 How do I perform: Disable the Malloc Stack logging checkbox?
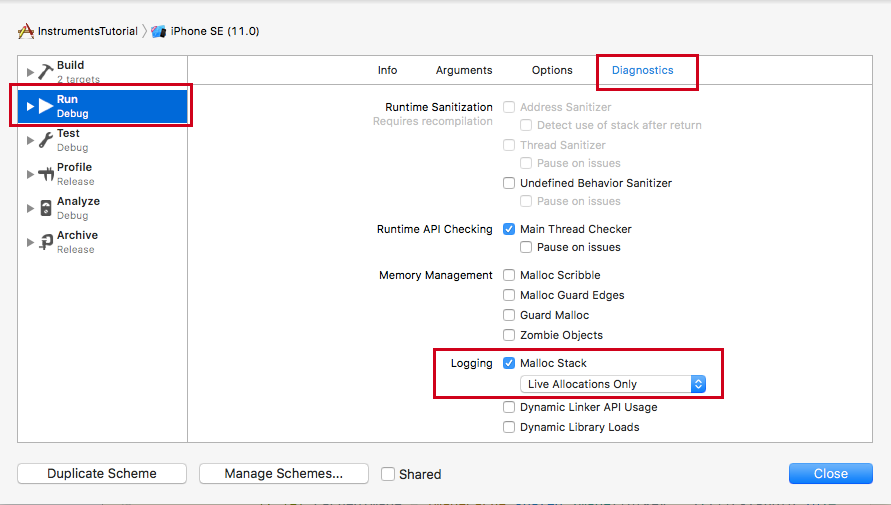pyautogui.click(x=509, y=363)
